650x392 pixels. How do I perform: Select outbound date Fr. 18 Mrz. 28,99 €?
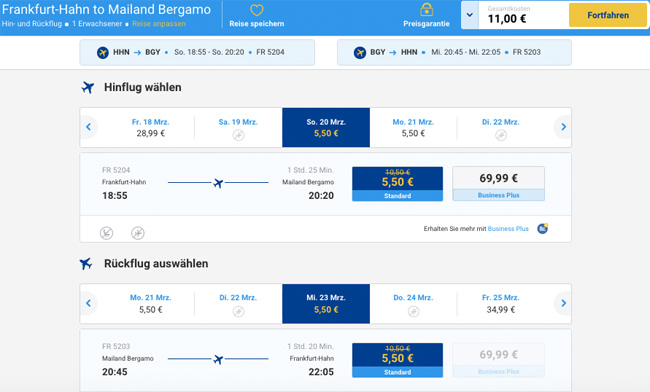pos(150,128)
